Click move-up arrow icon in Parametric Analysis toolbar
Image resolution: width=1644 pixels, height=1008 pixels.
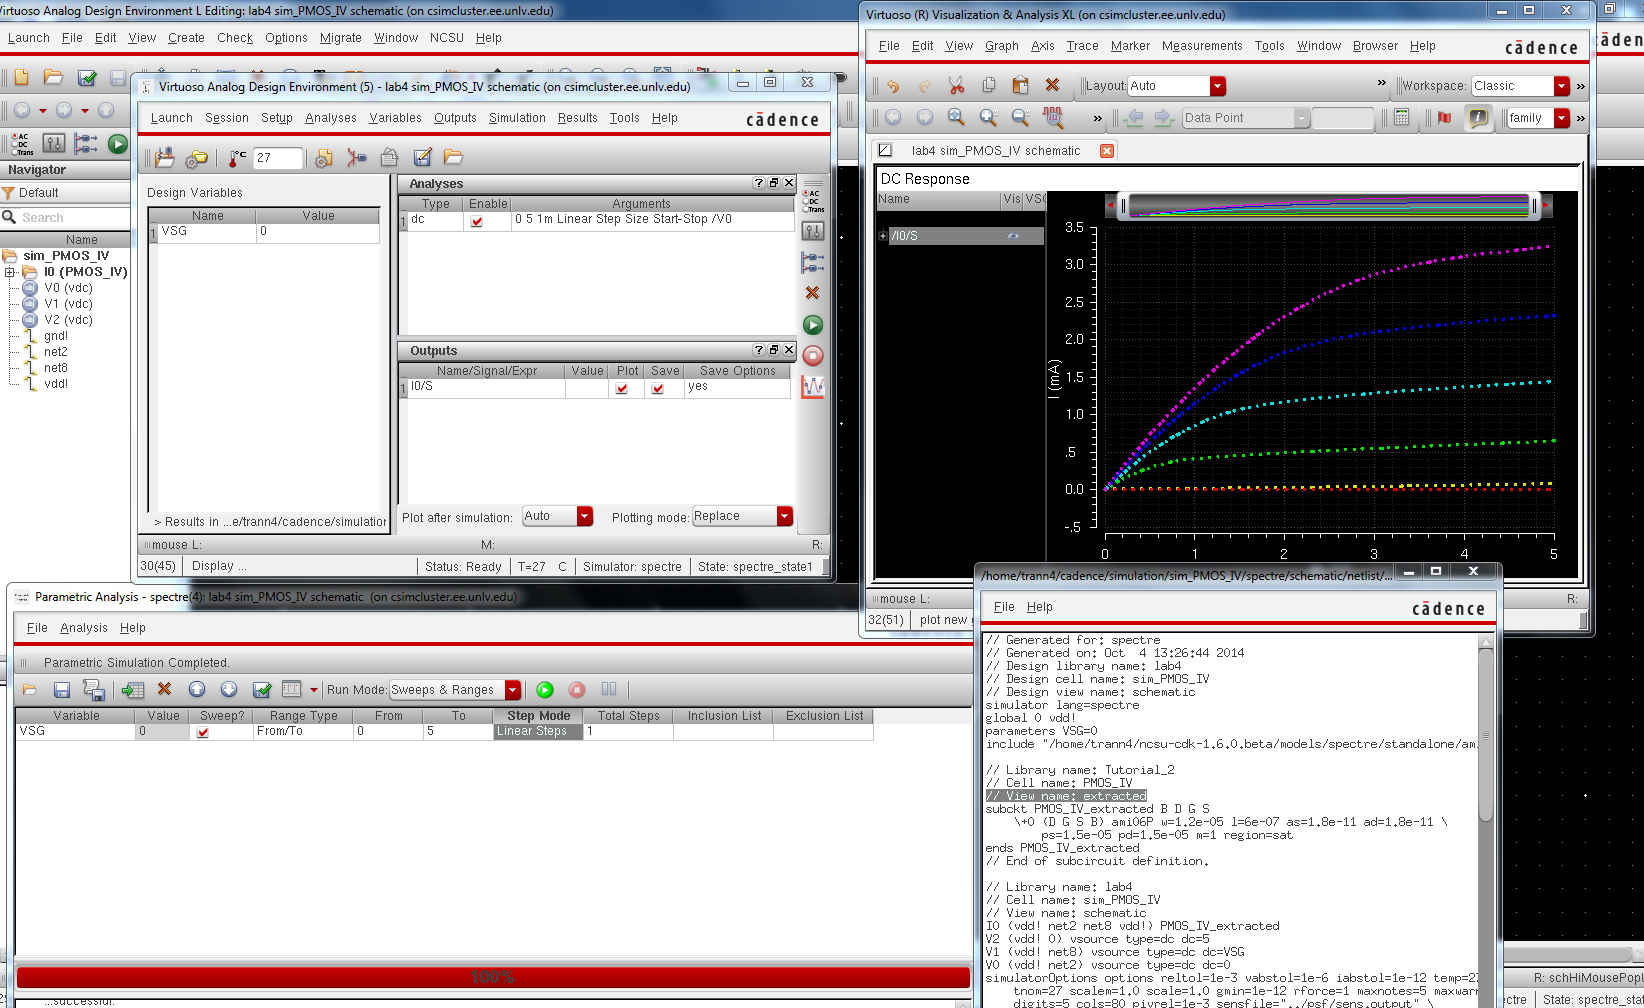(x=197, y=689)
